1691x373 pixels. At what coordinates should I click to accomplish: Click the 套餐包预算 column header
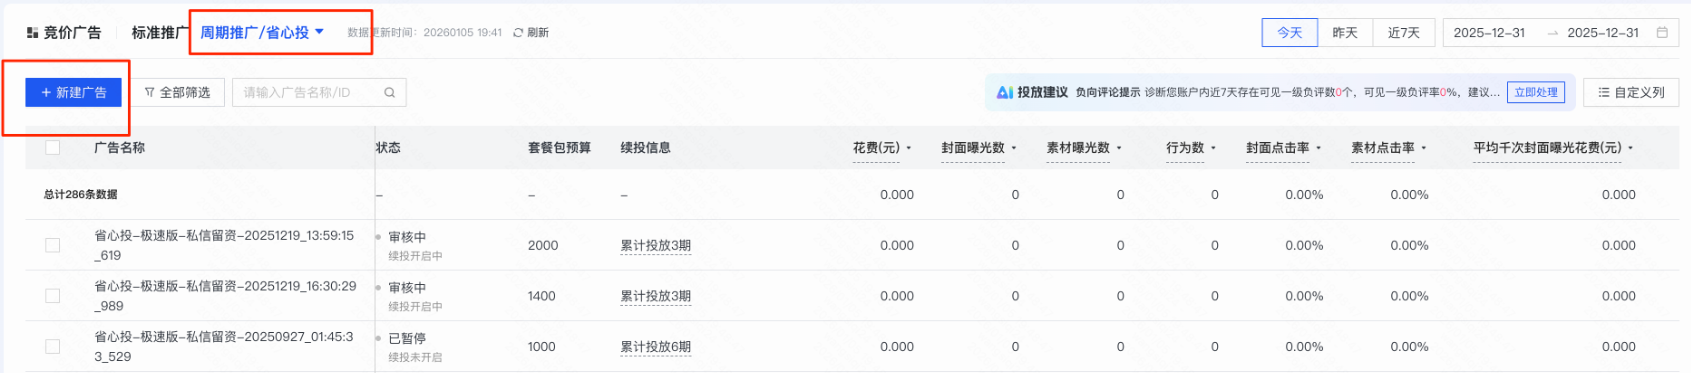560,148
